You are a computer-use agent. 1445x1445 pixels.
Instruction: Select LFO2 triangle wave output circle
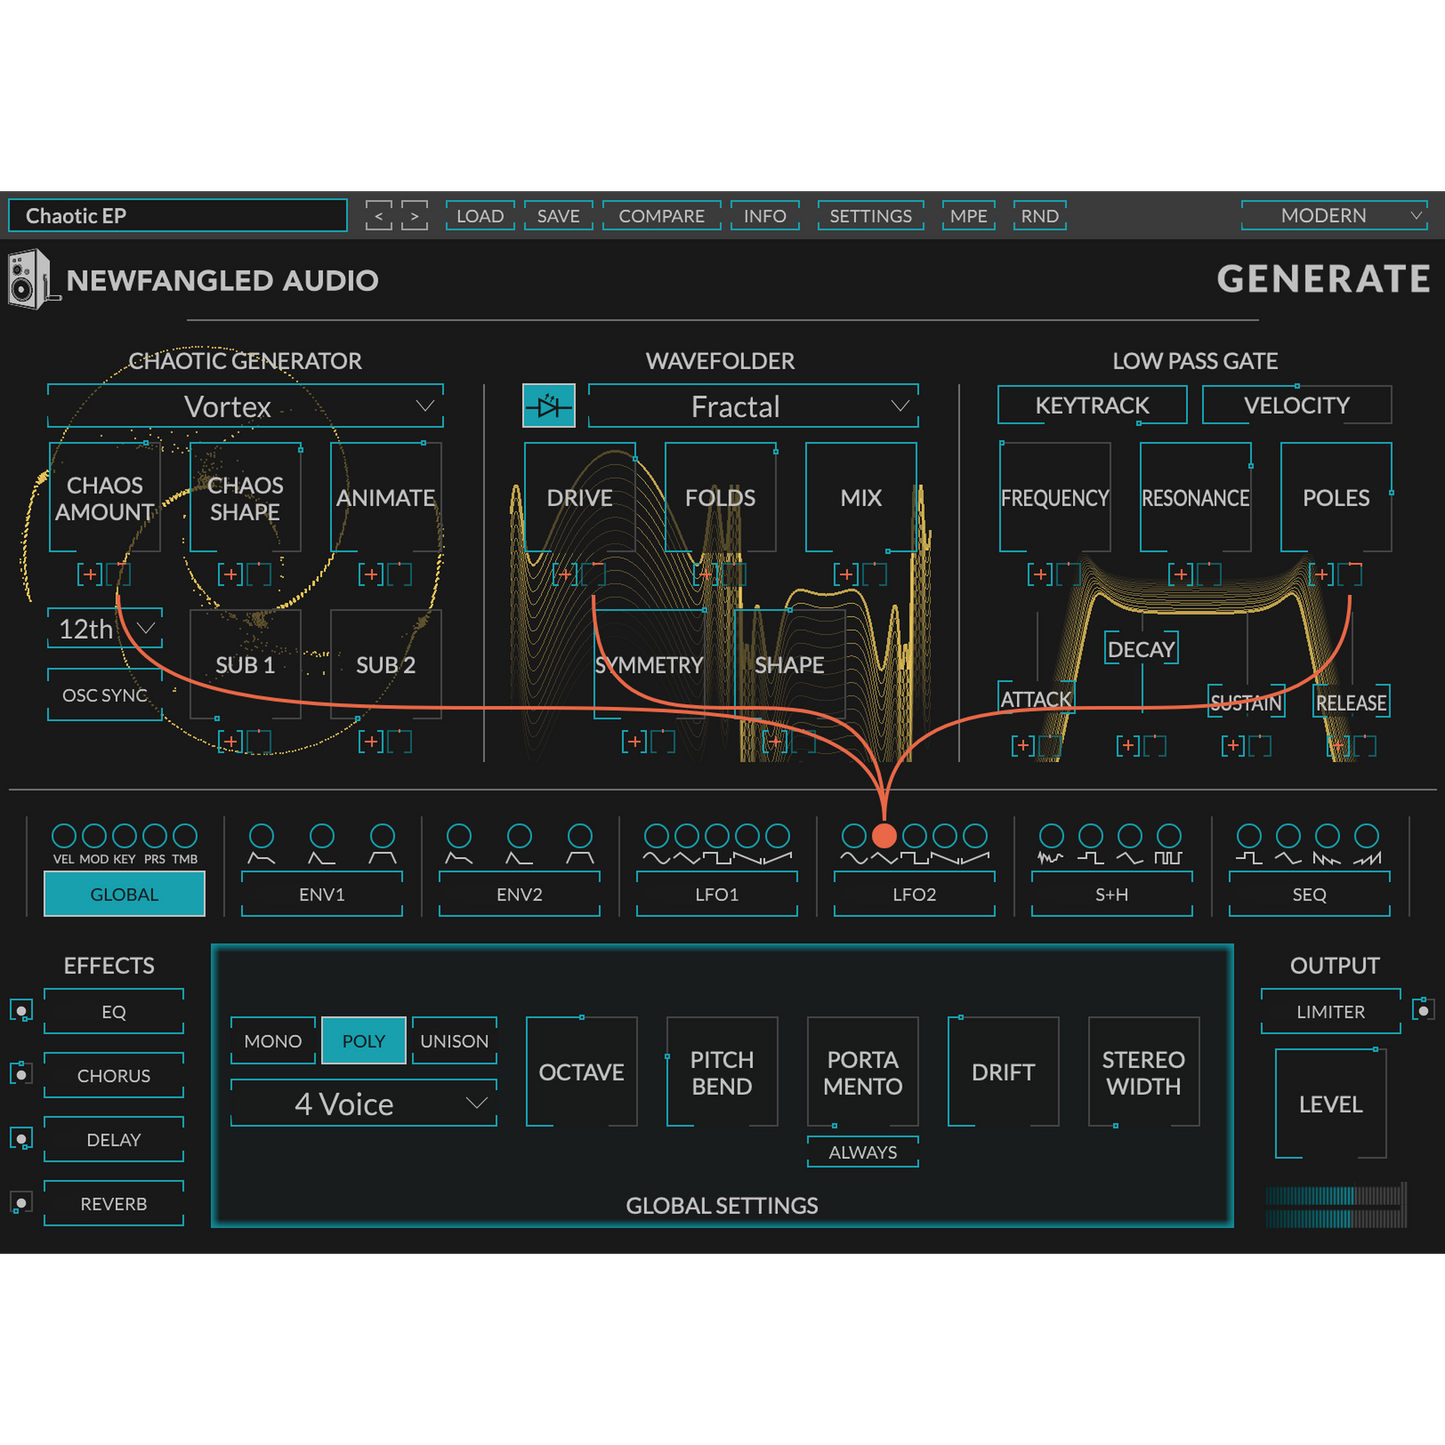pos(884,836)
